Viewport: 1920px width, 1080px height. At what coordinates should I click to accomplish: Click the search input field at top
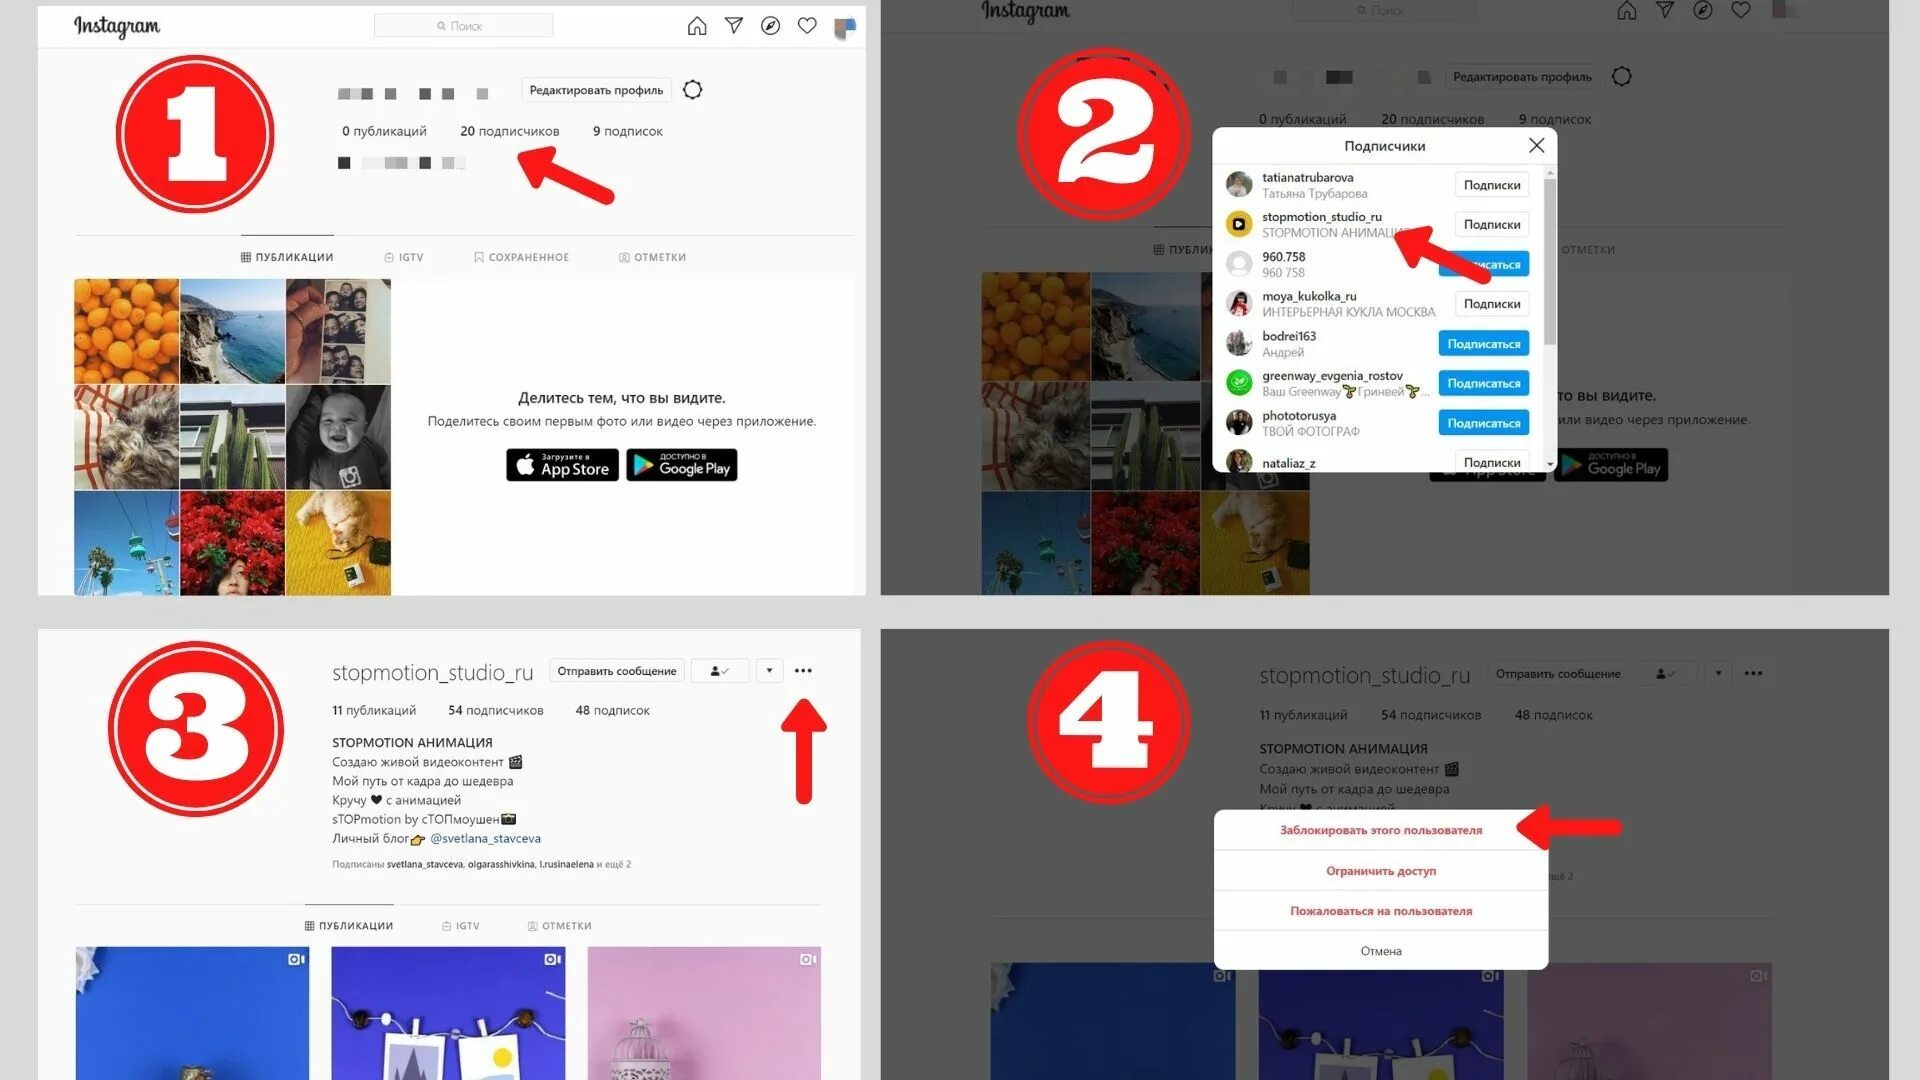point(463,25)
